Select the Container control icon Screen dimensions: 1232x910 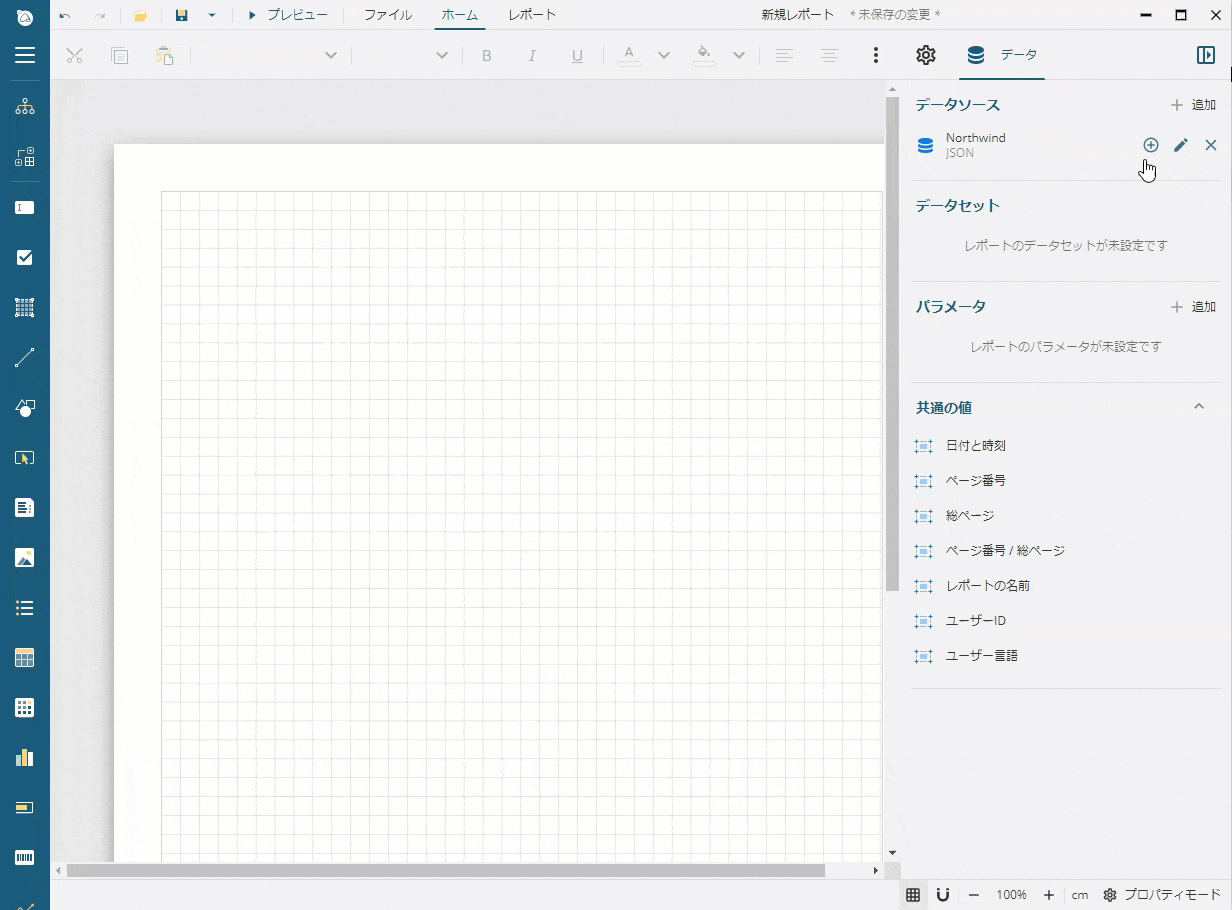[25, 308]
